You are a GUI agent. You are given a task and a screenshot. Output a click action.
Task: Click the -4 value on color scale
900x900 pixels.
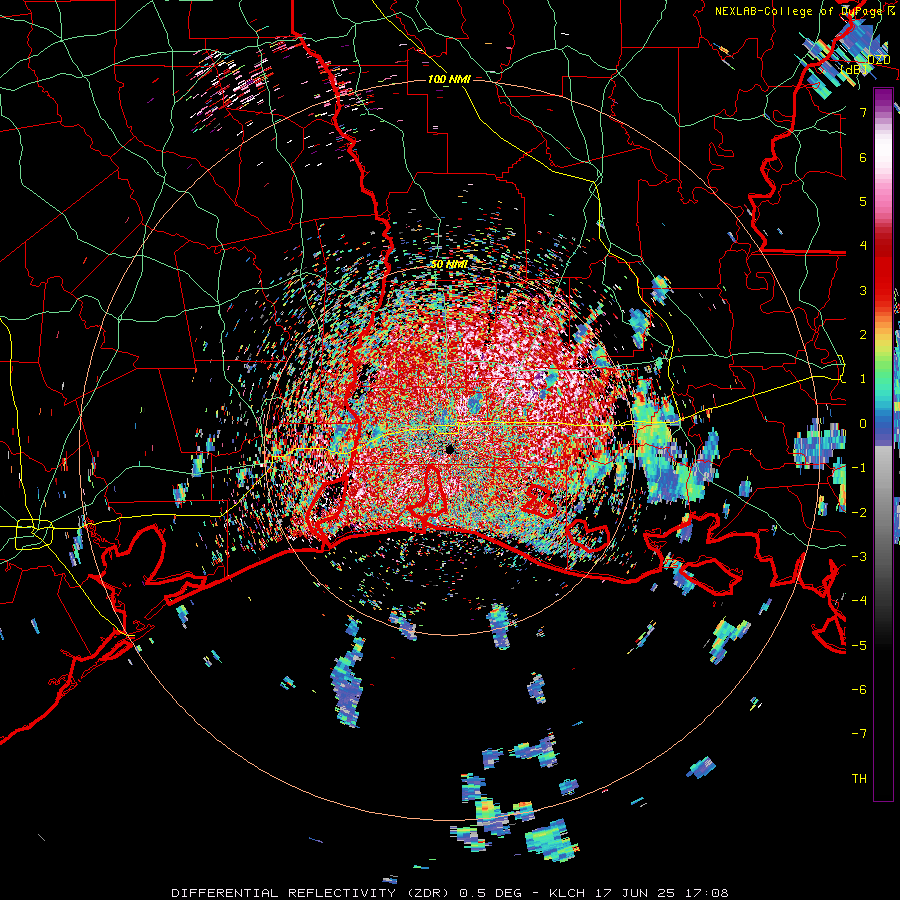859,601
